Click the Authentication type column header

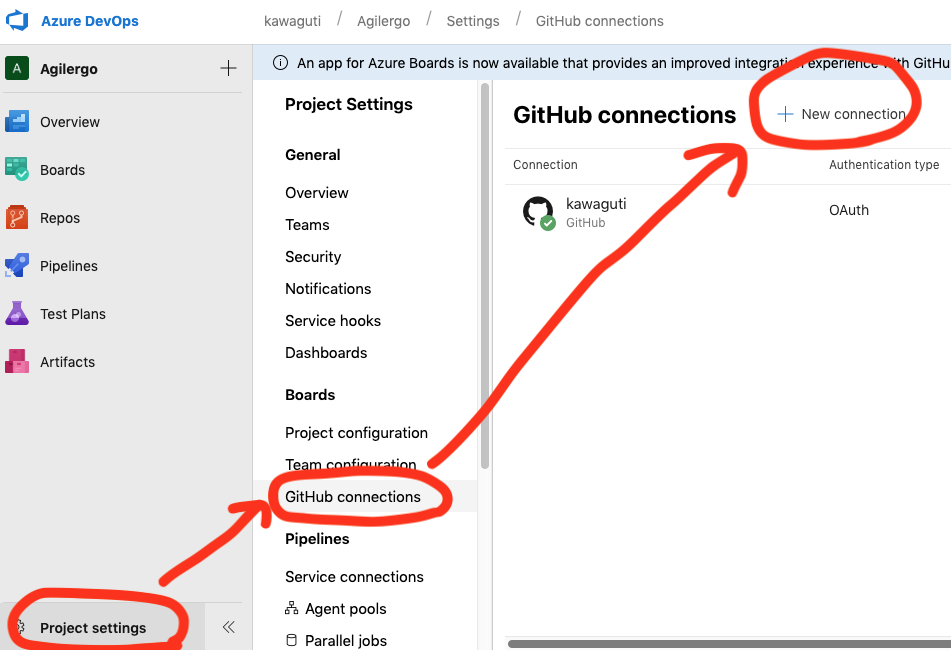(x=884, y=165)
